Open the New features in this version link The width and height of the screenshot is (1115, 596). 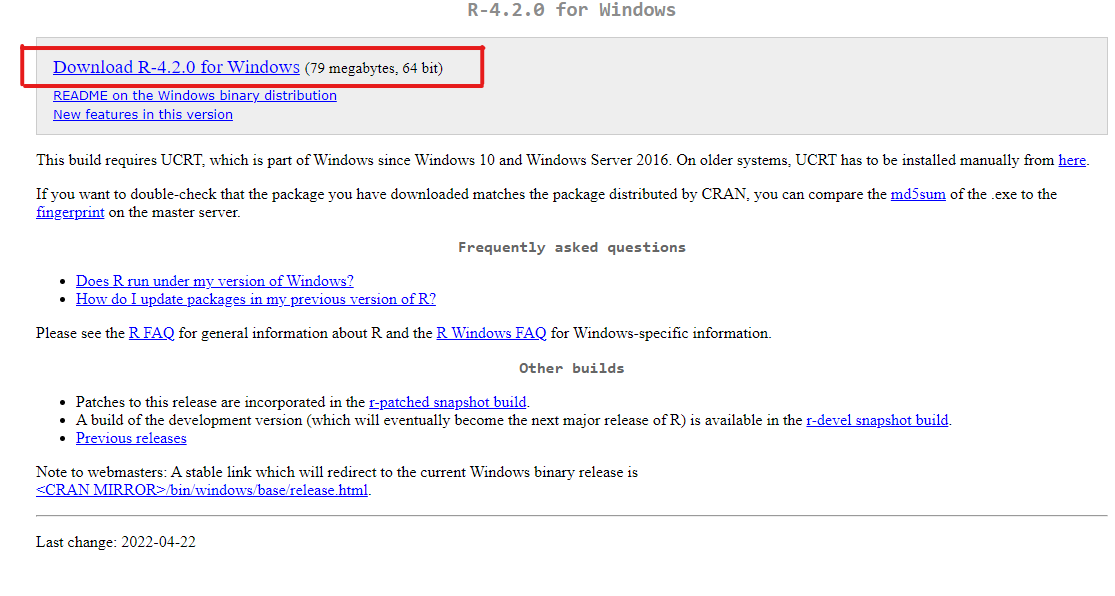142,115
